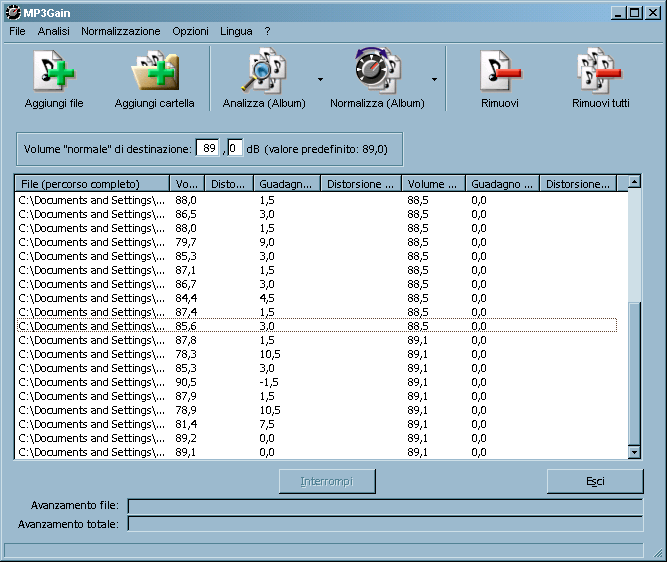Screen dimensions: 667x562
Task: Expand the Analizza dropdown arrow
Action: [320, 79]
